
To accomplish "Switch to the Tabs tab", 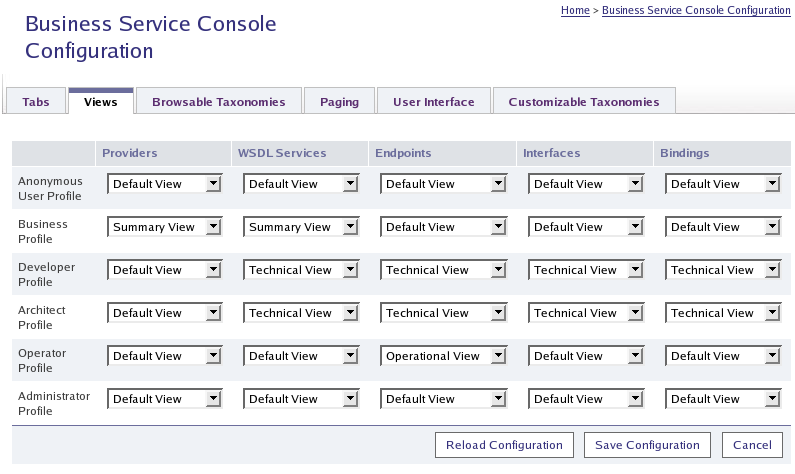I will (36, 102).
